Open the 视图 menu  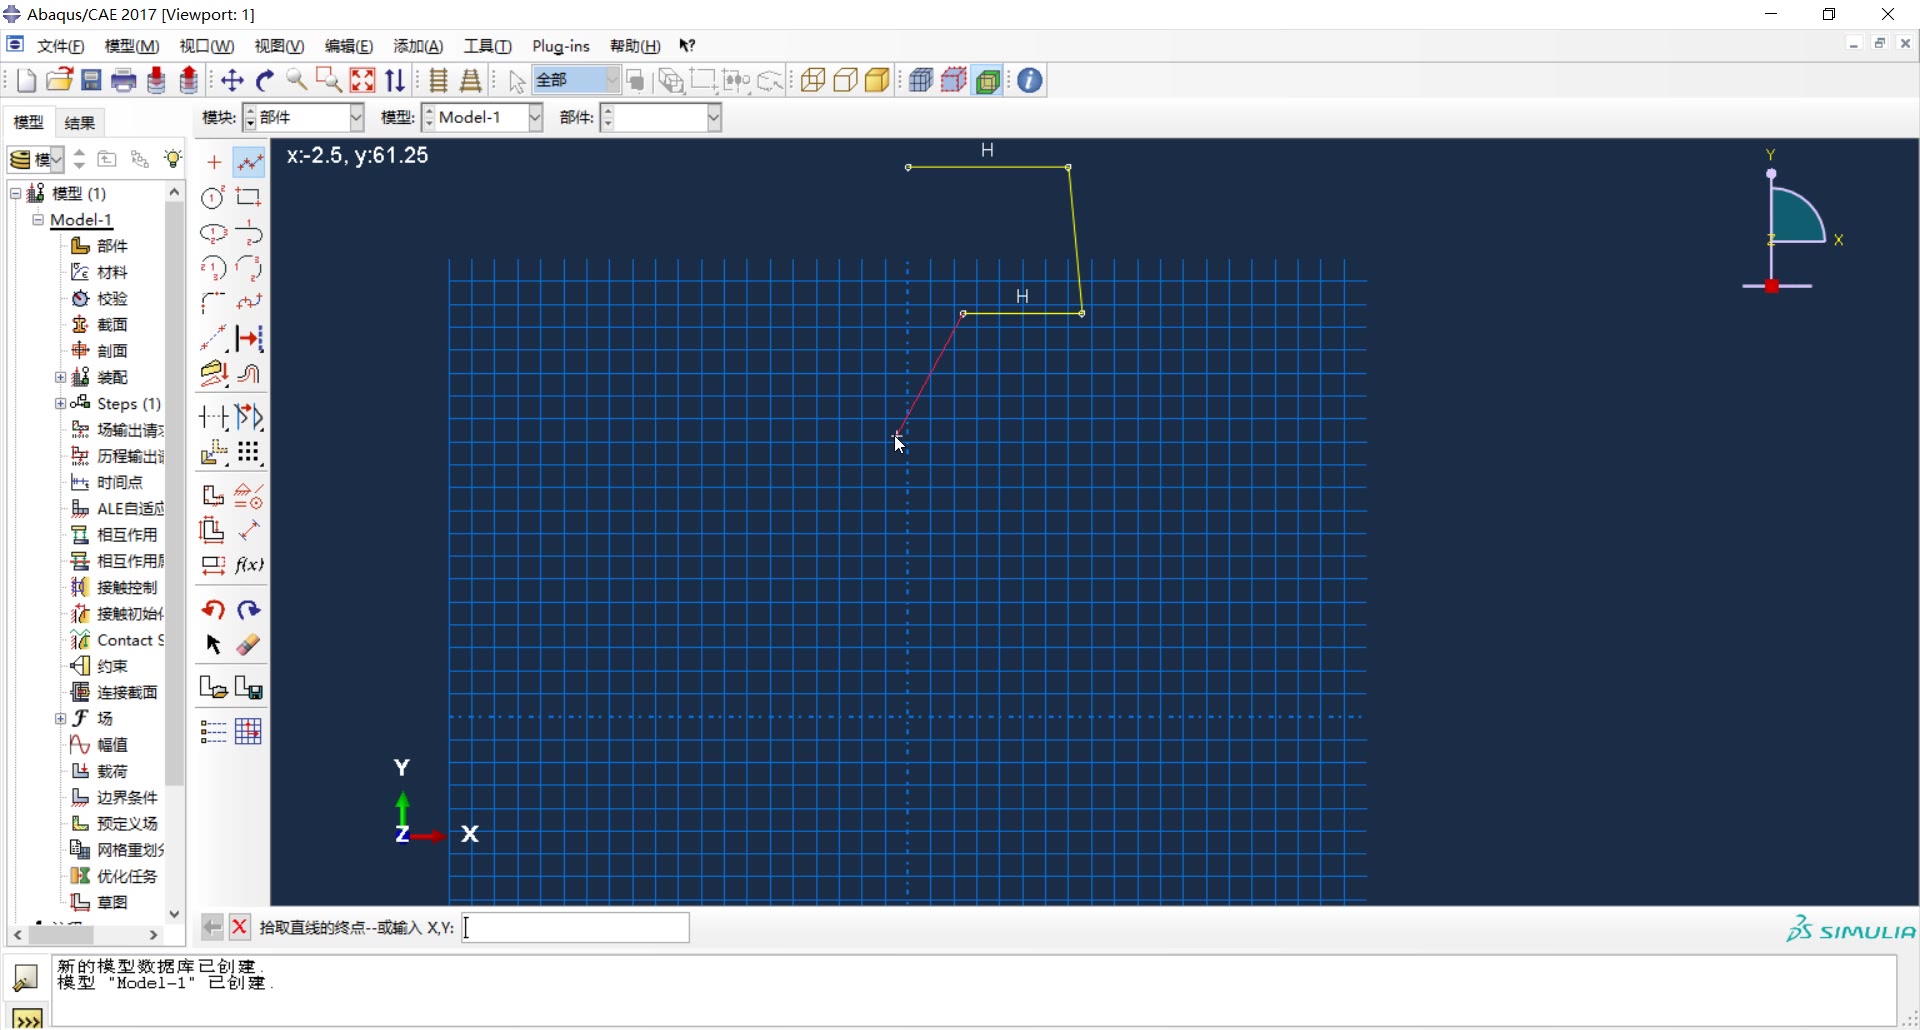click(279, 46)
